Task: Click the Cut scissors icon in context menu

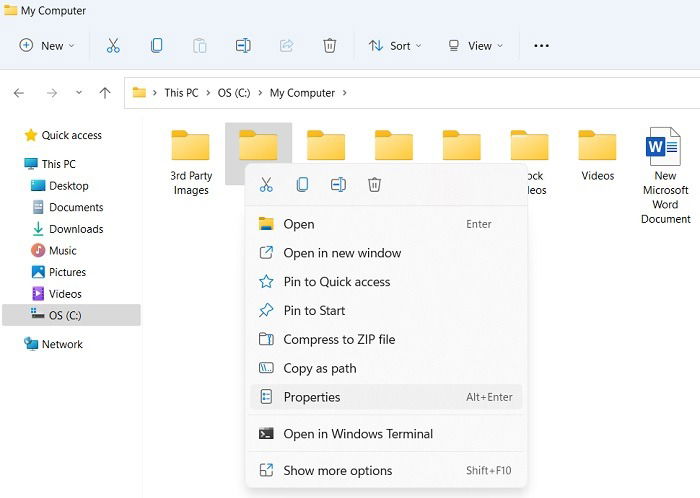Action: click(x=266, y=184)
